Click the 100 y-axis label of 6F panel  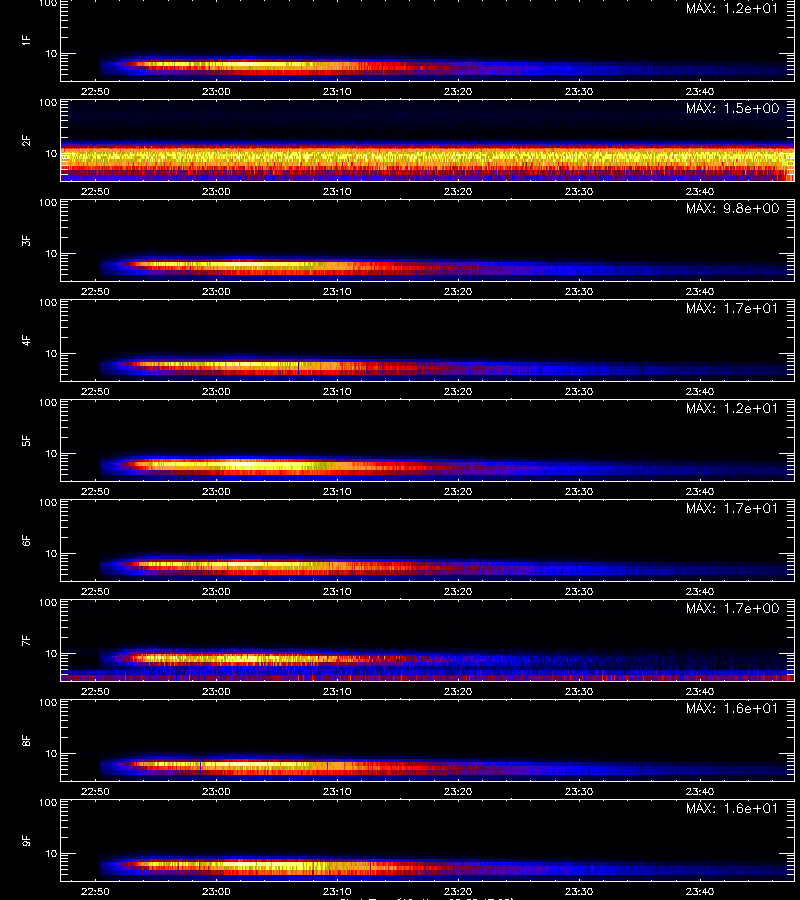pos(48,503)
